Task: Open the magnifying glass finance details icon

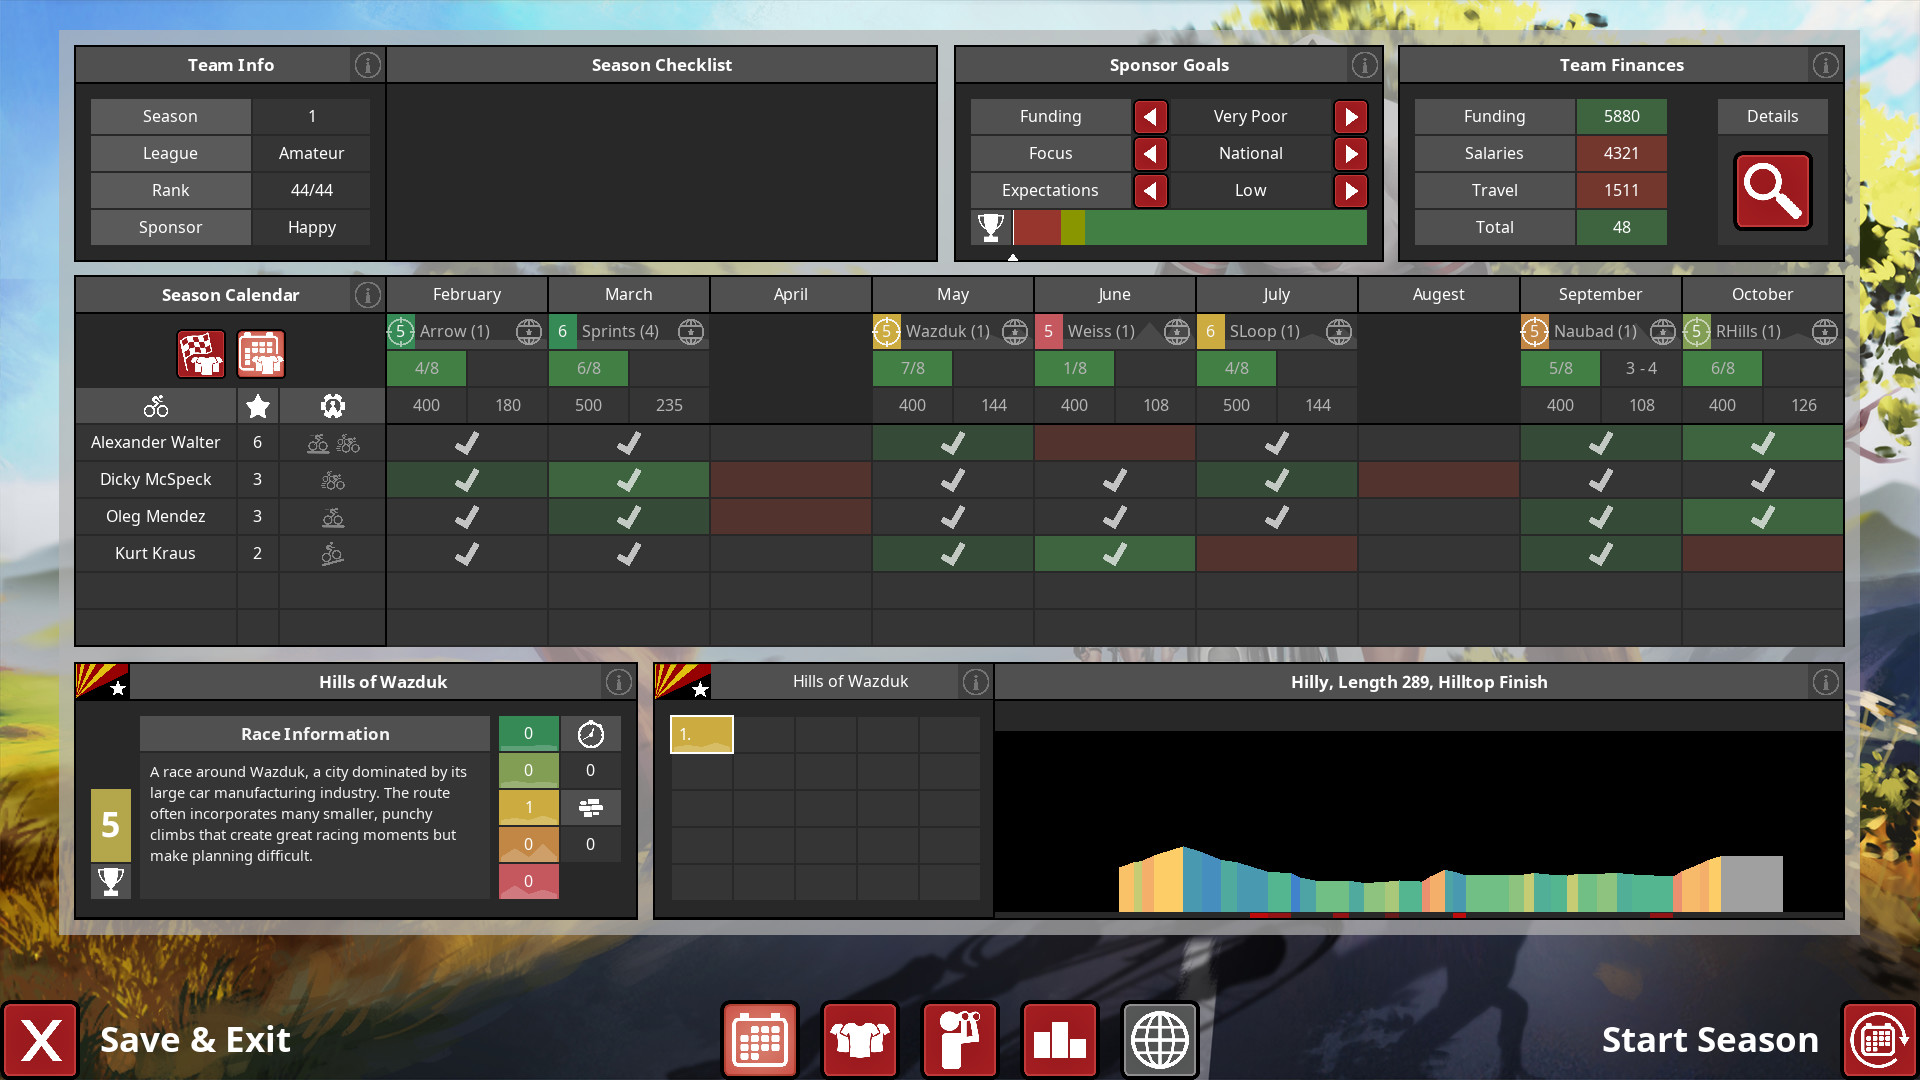Action: click(1772, 190)
